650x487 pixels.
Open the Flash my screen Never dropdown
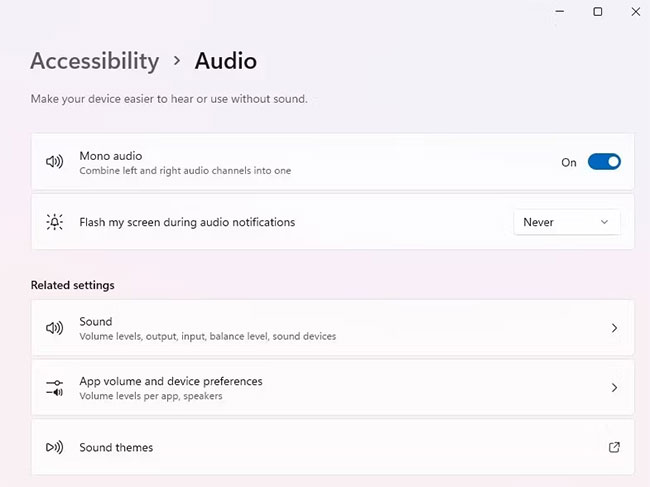click(566, 222)
